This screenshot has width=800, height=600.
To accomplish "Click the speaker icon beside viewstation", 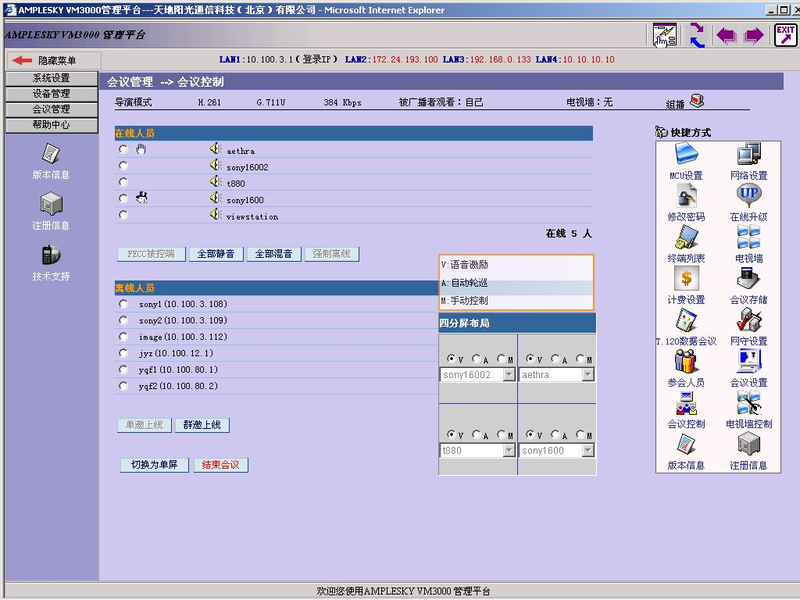I will tap(215, 214).
